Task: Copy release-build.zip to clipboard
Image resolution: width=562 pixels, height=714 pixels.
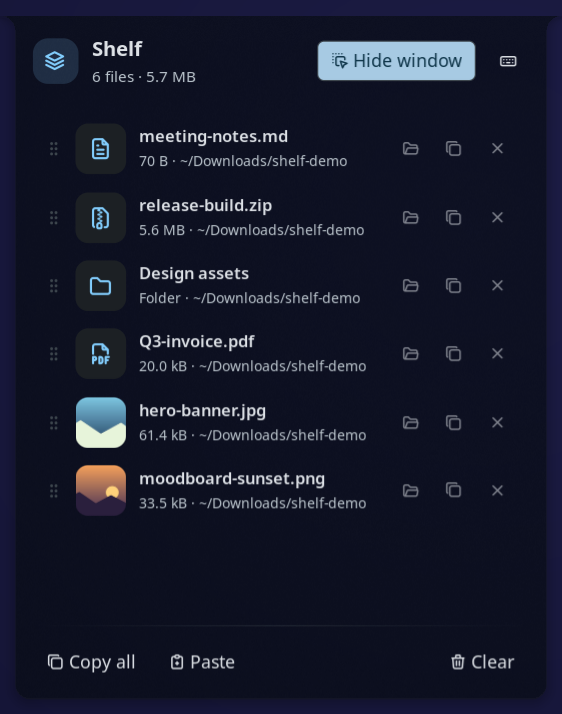Action: pos(454,218)
